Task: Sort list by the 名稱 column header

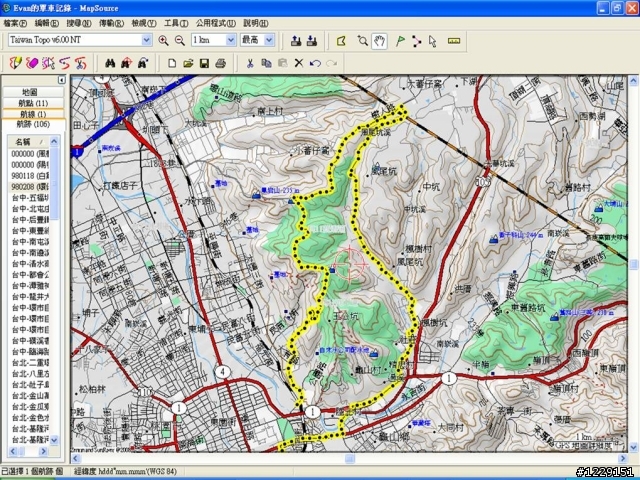Action: pyautogui.click(x=29, y=142)
